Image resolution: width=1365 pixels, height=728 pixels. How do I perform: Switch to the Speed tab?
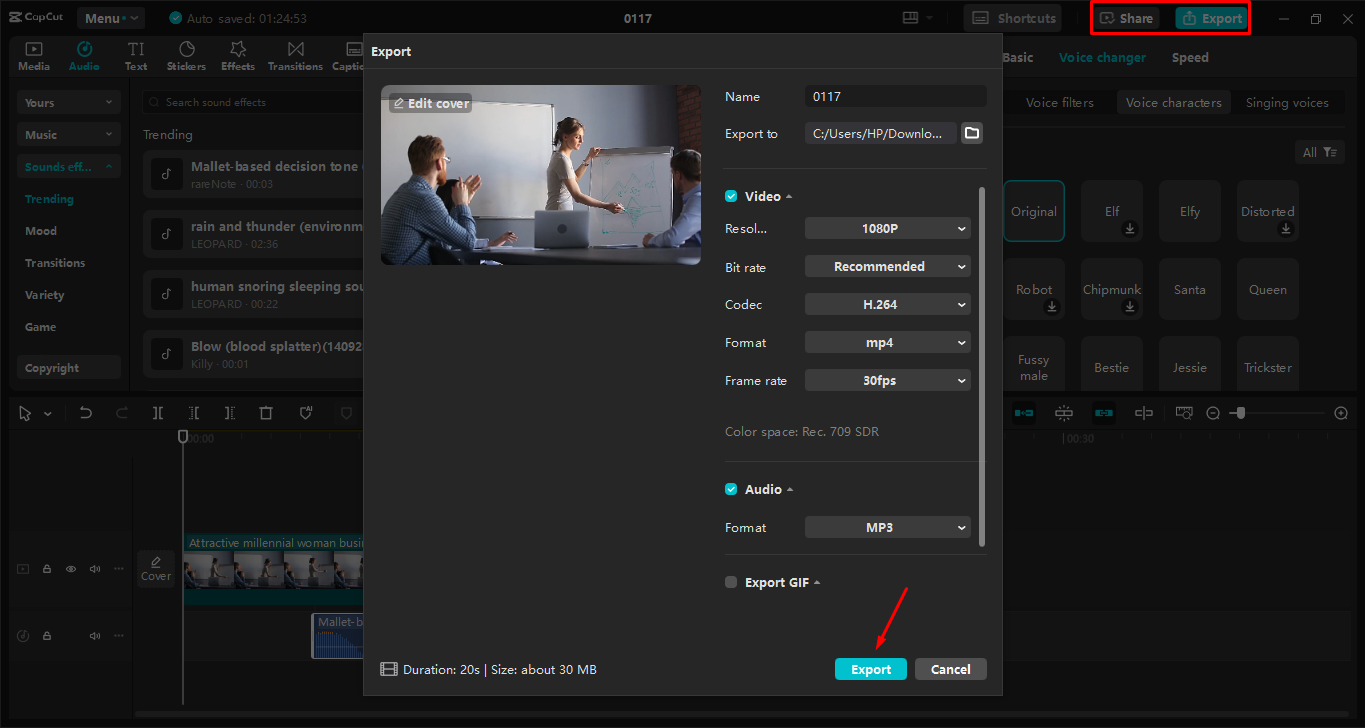tap(1190, 57)
